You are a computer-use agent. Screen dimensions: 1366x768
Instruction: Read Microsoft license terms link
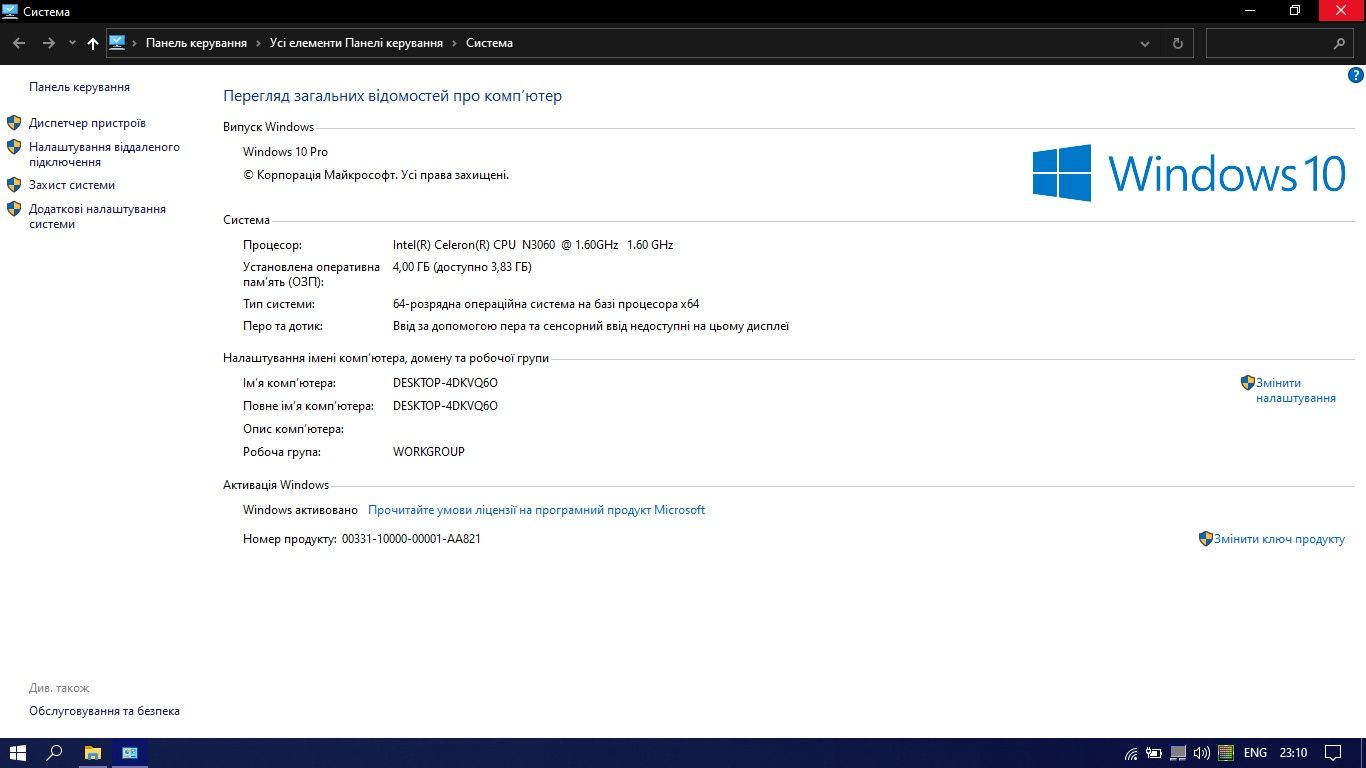537,510
